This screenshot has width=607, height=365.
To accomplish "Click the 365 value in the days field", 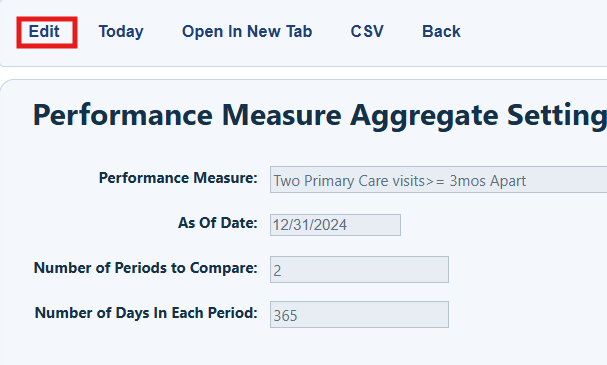I will click(285, 315).
